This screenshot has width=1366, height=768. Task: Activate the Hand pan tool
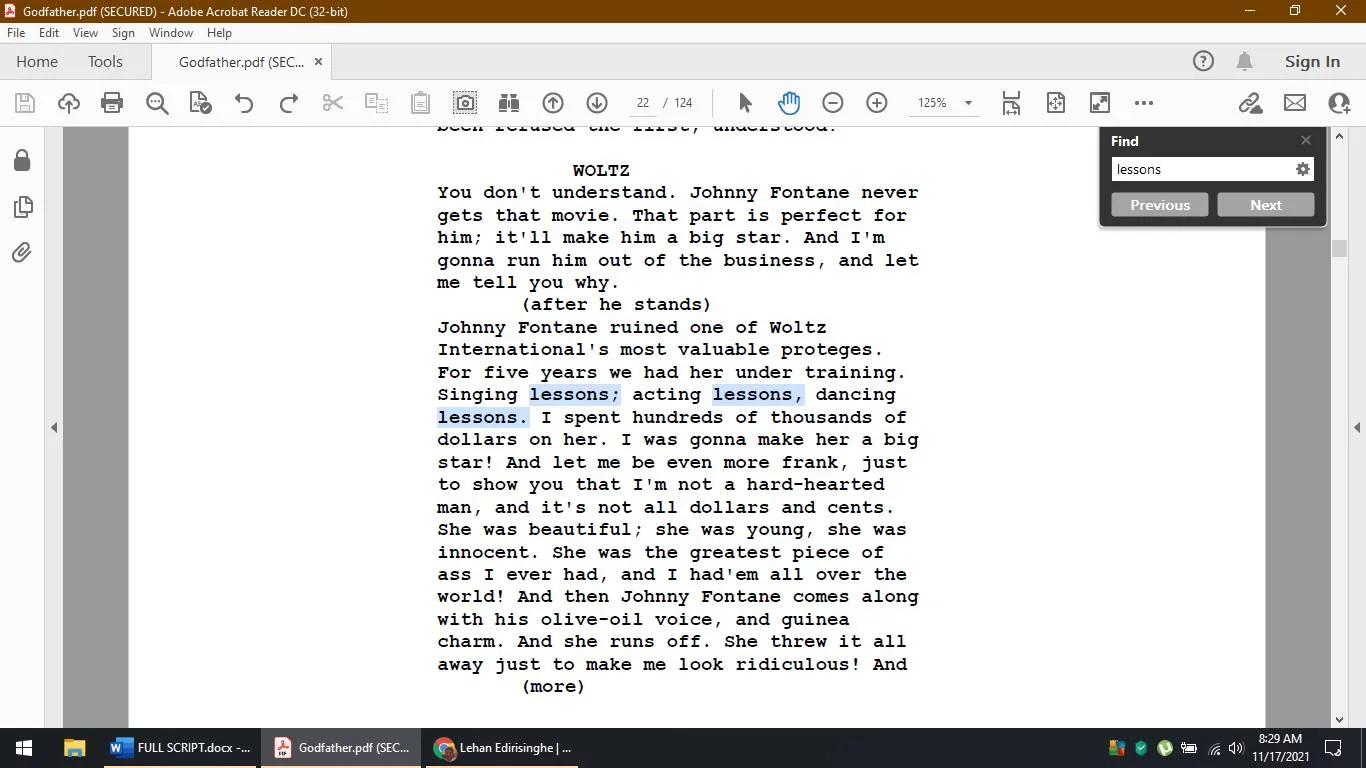[789, 103]
